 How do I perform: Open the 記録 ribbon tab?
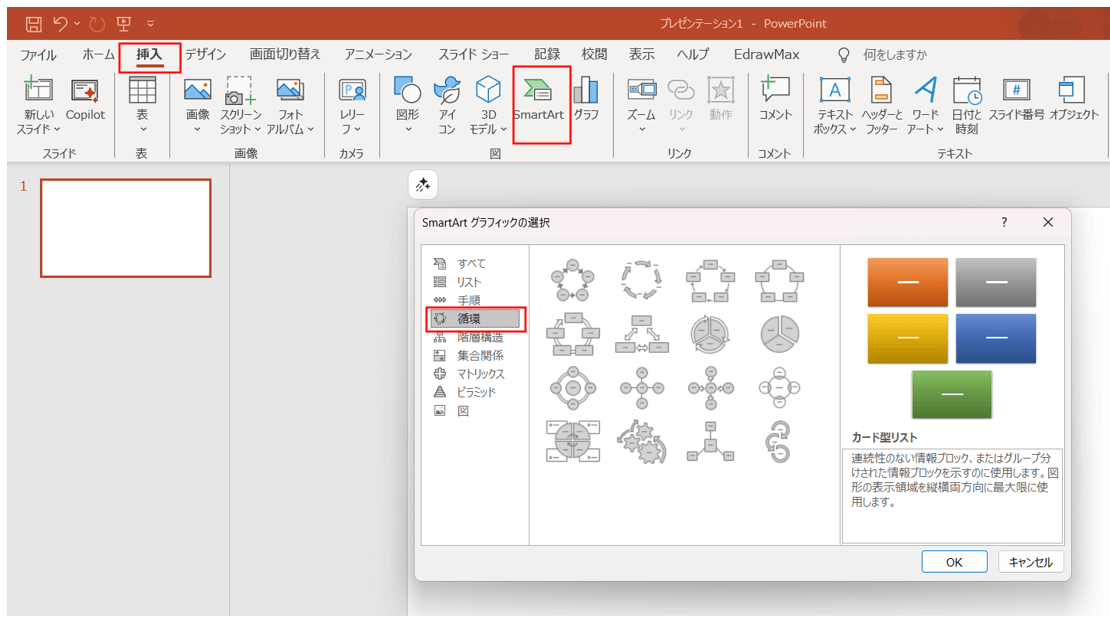(545, 54)
